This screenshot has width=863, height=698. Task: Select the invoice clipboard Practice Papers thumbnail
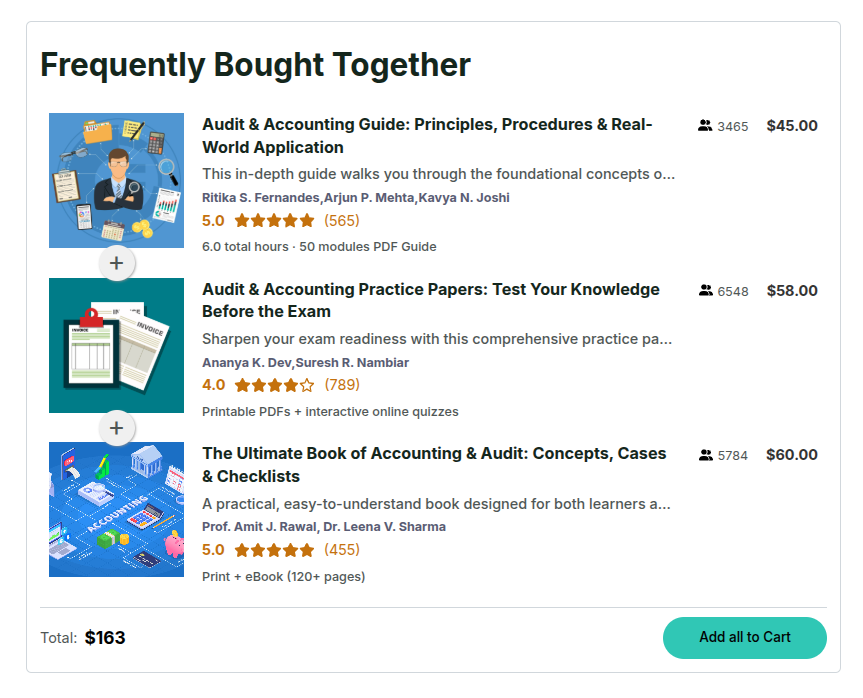pos(117,345)
